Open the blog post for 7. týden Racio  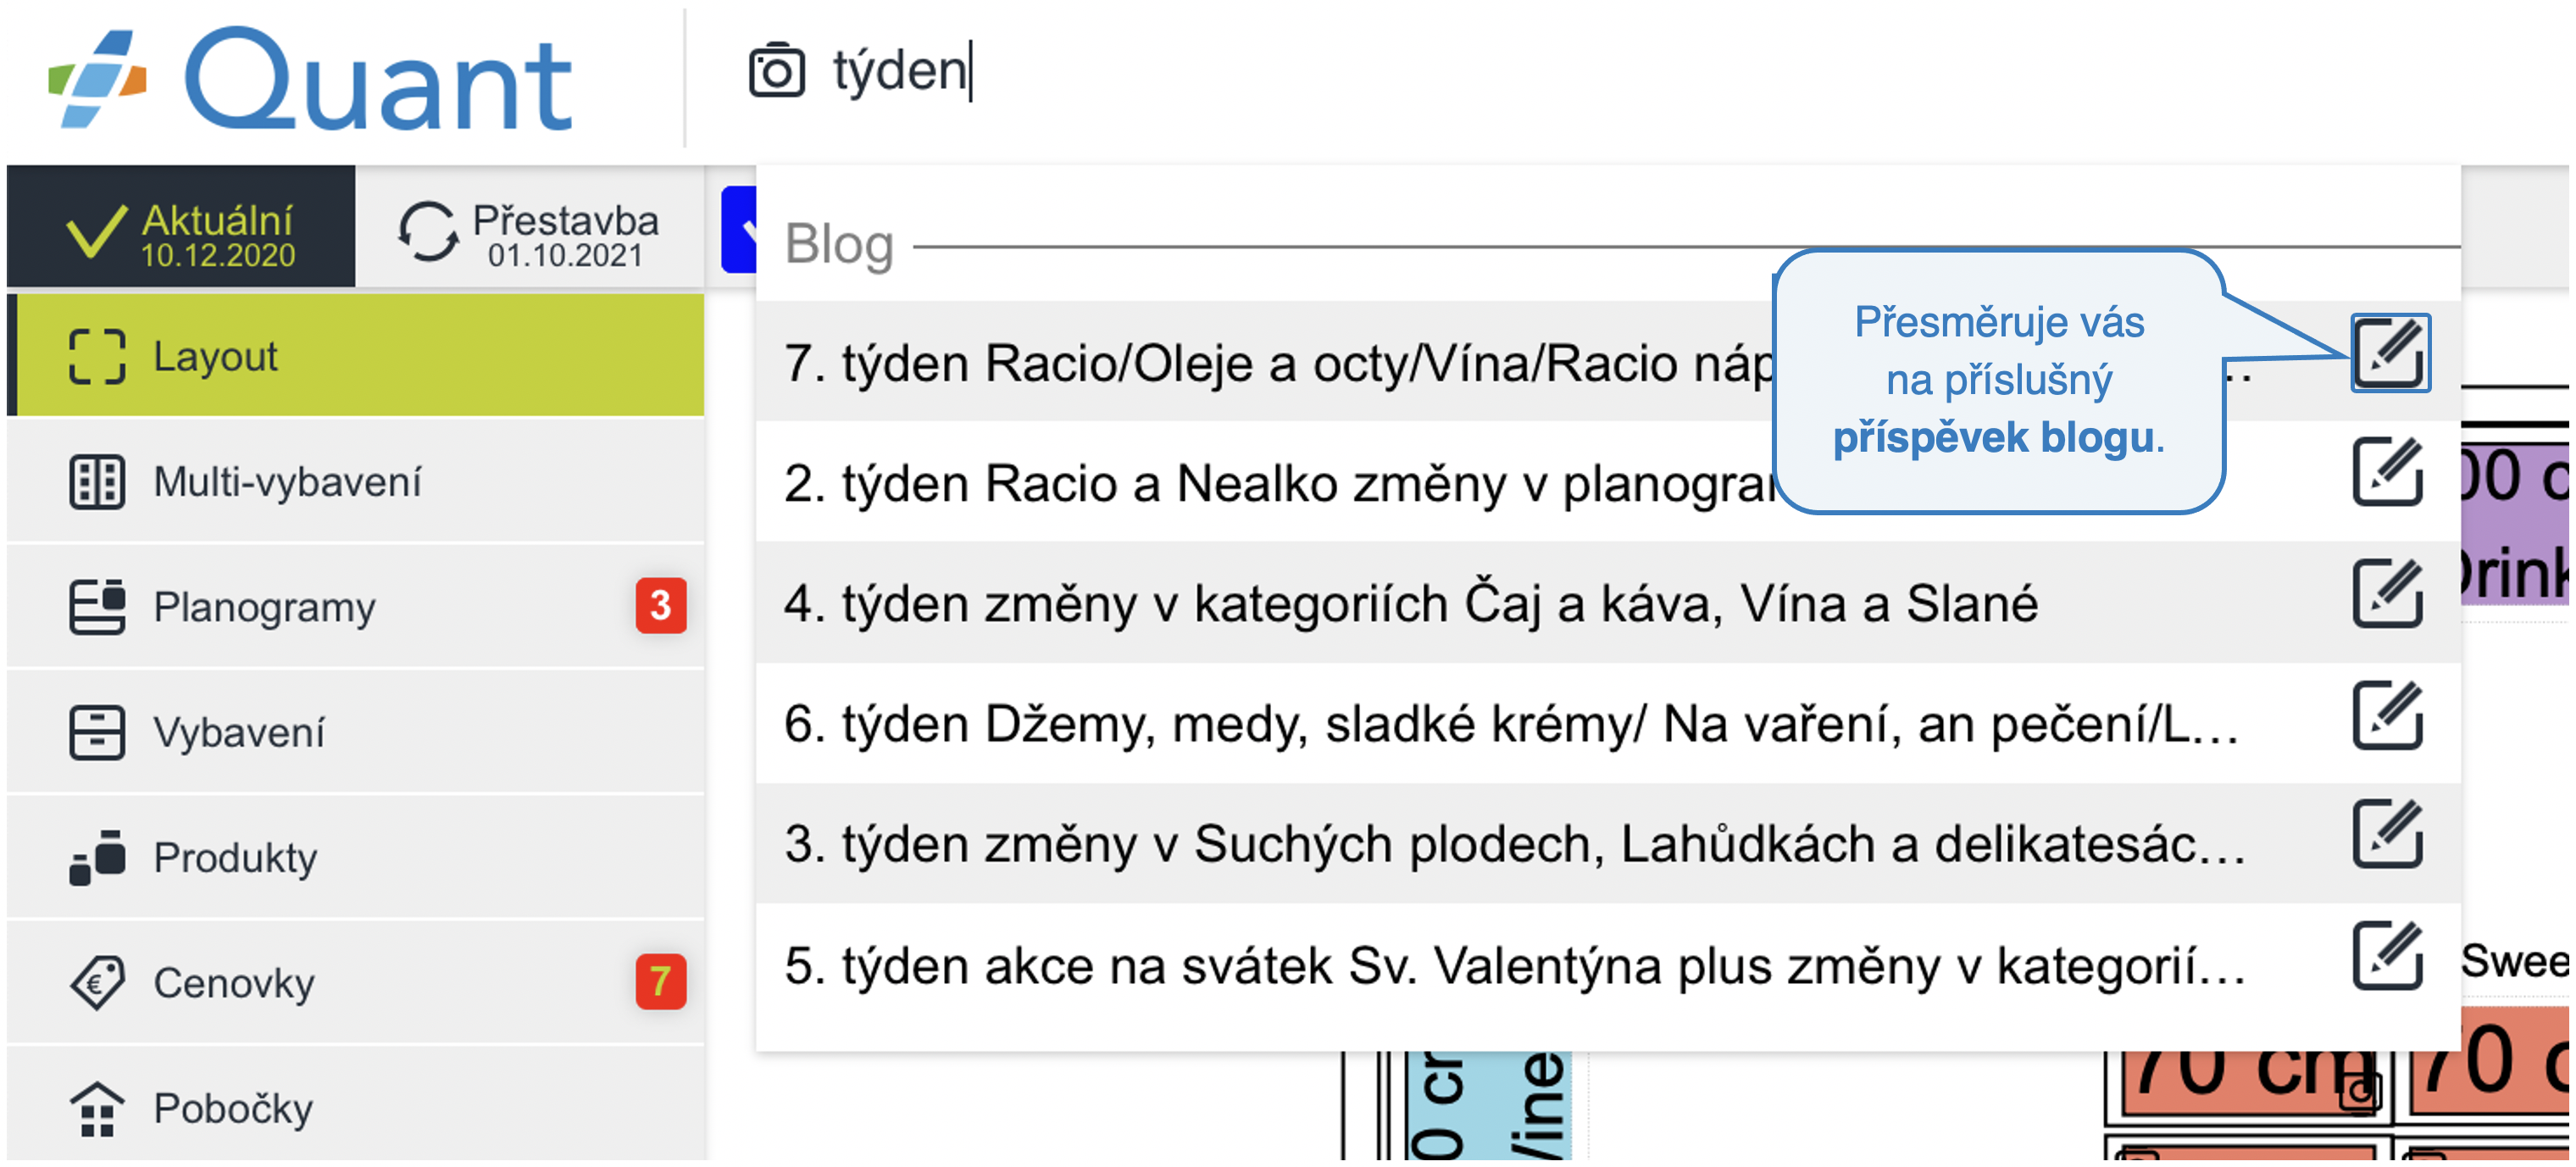point(2389,353)
